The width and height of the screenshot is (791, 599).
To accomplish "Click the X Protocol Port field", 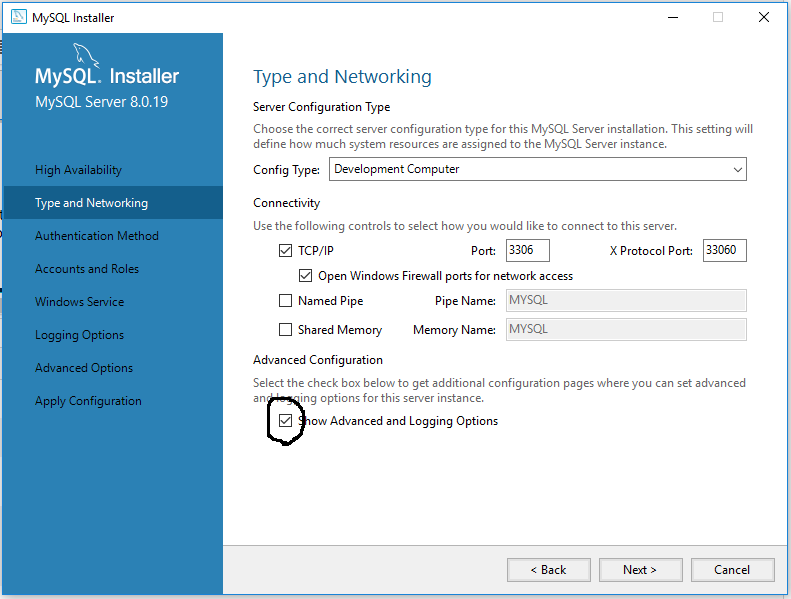I will 724,250.
